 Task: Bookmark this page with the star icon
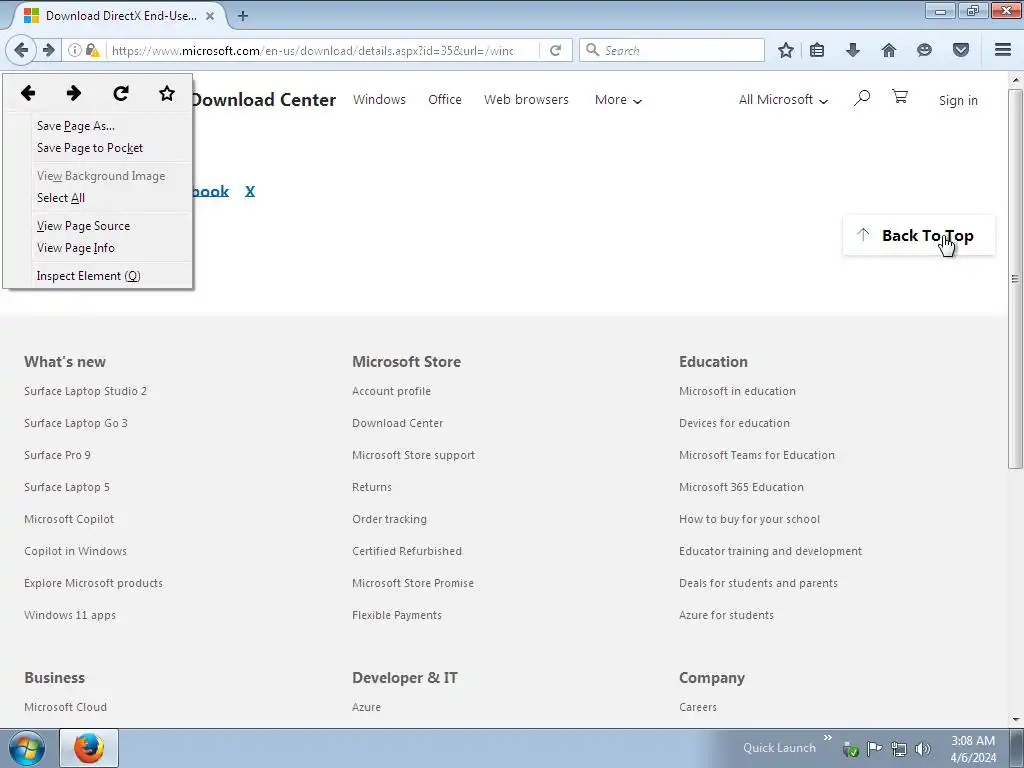786,50
